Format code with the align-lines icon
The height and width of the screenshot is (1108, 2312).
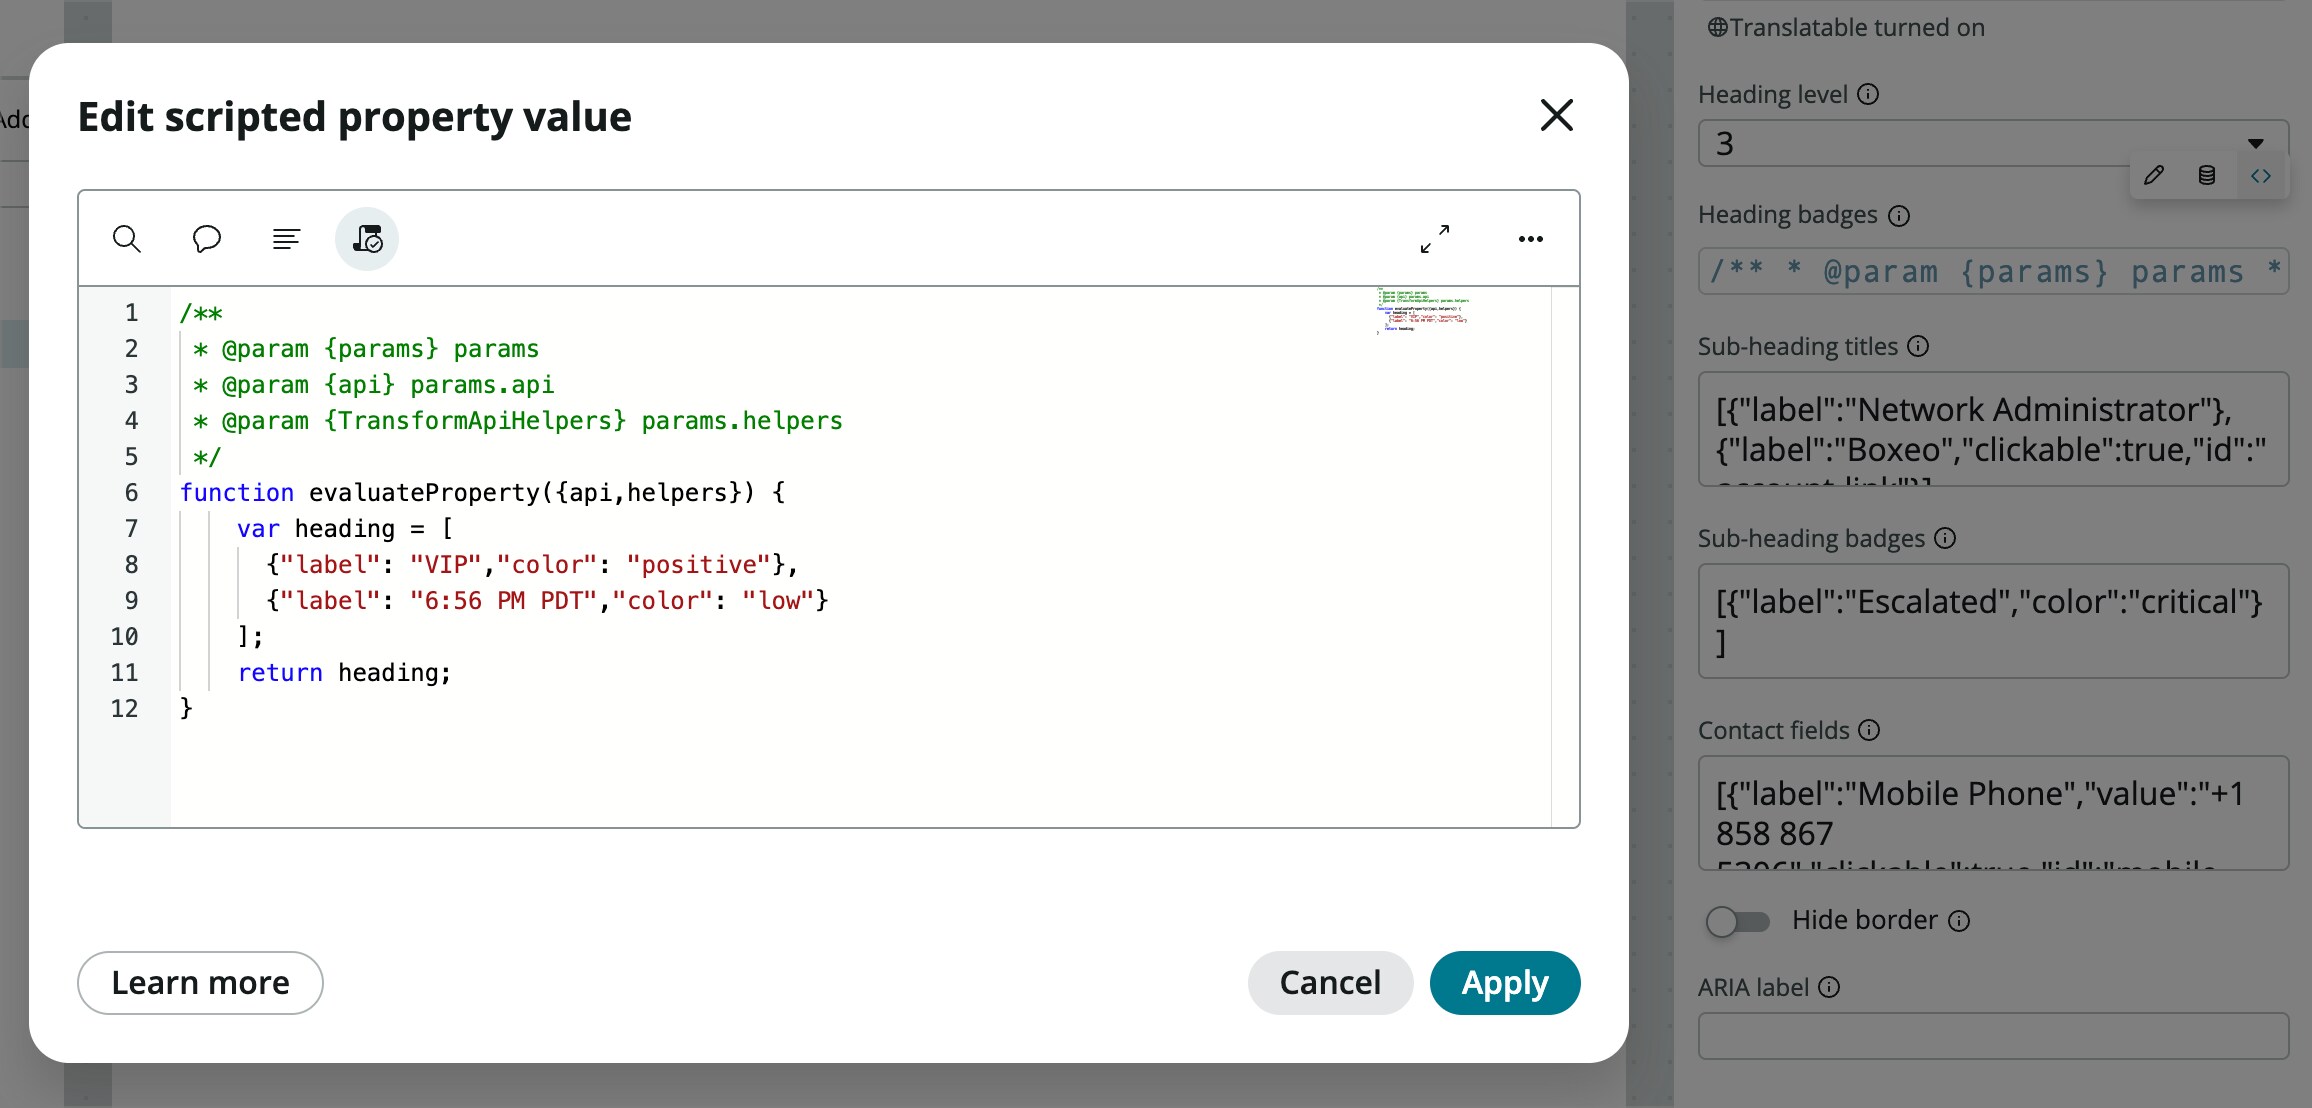point(286,239)
